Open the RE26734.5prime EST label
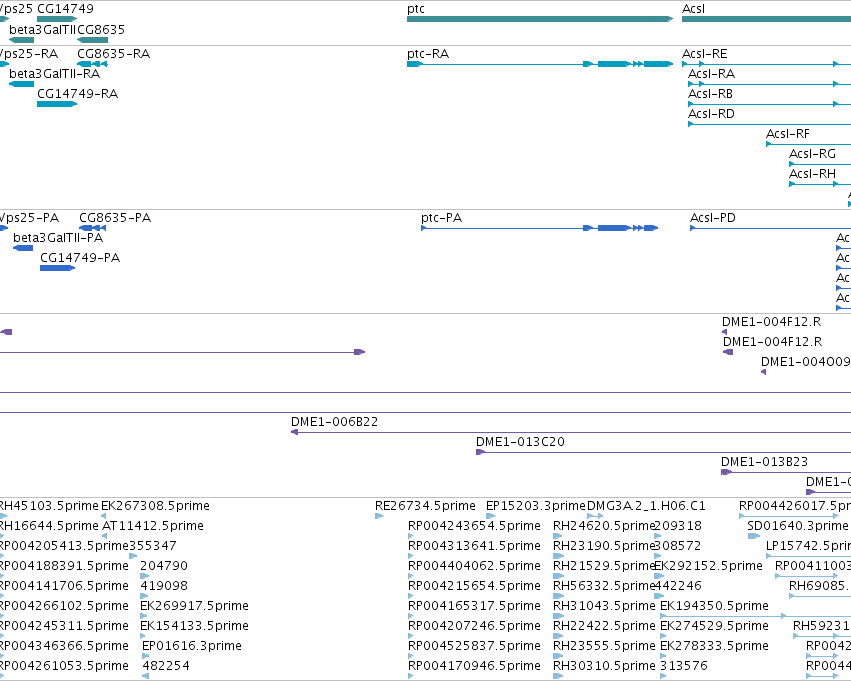851x681 pixels. (426, 506)
